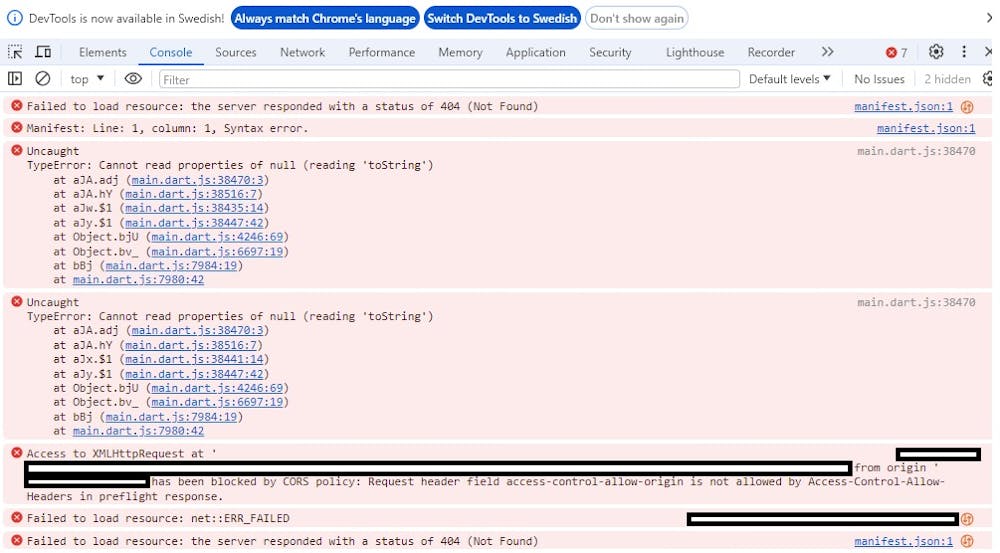Screen dimensions: 1000x553
Task: Click the red error count badge showing 7
Action: tap(896, 52)
